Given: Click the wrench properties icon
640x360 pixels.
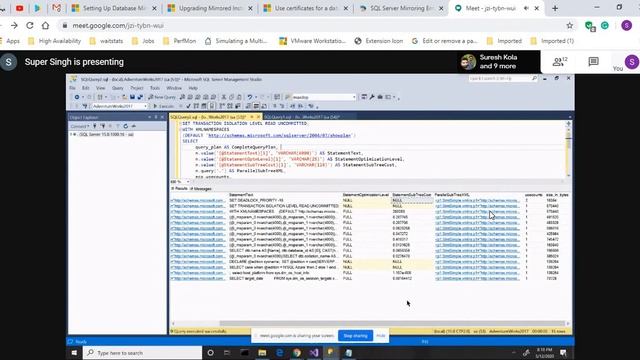Looking at the screenshot, I should coord(372,97).
